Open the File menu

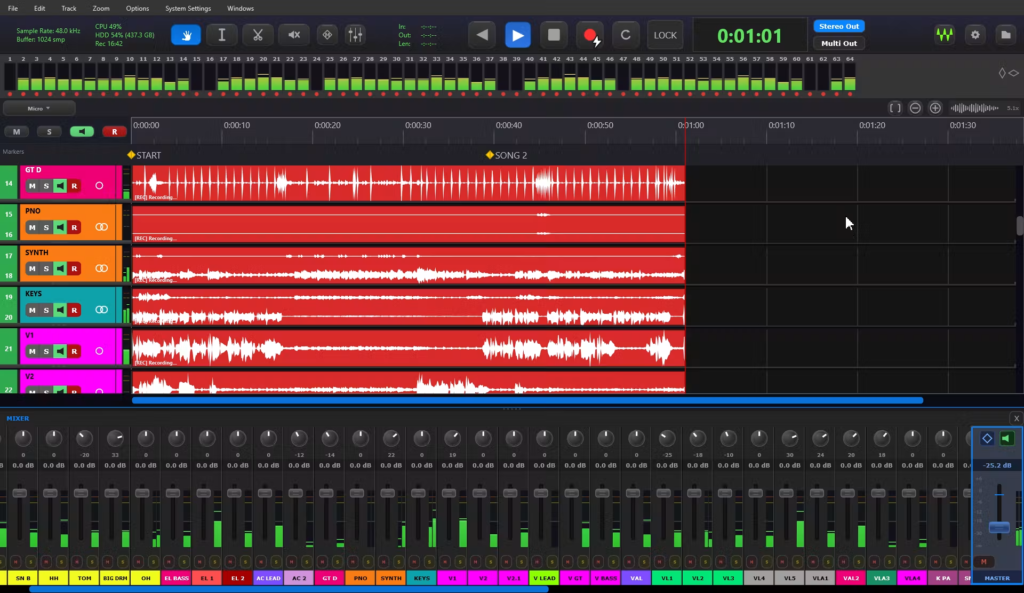(12, 8)
